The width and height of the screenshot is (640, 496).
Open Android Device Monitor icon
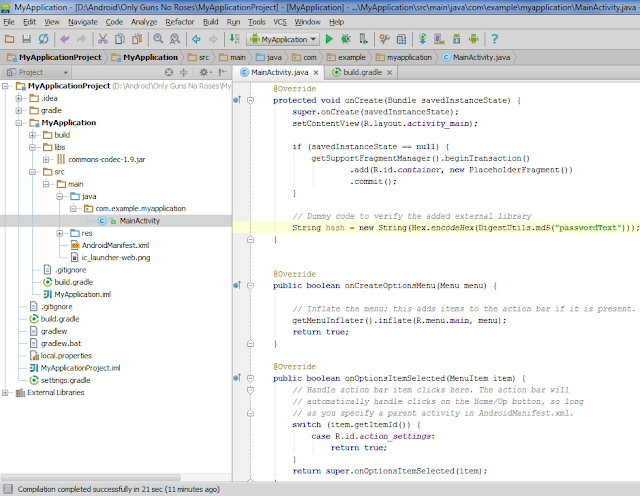click(x=473, y=39)
